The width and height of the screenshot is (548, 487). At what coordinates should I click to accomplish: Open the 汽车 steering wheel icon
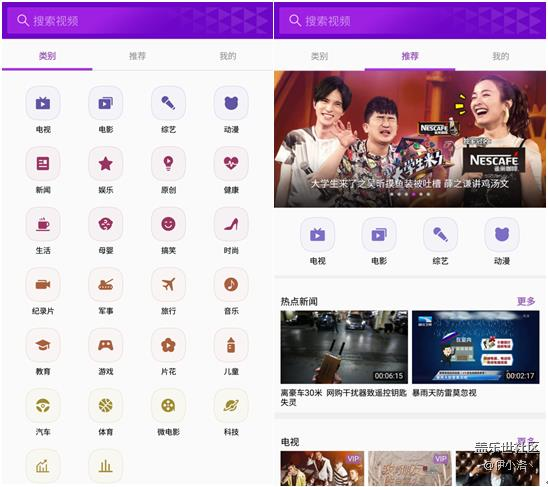43,406
